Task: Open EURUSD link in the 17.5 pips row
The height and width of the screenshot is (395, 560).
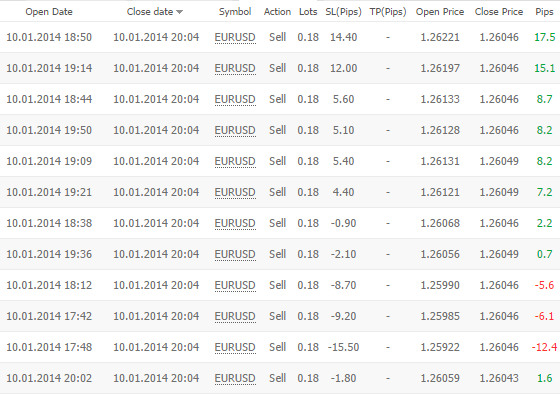Action: (x=235, y=38)
